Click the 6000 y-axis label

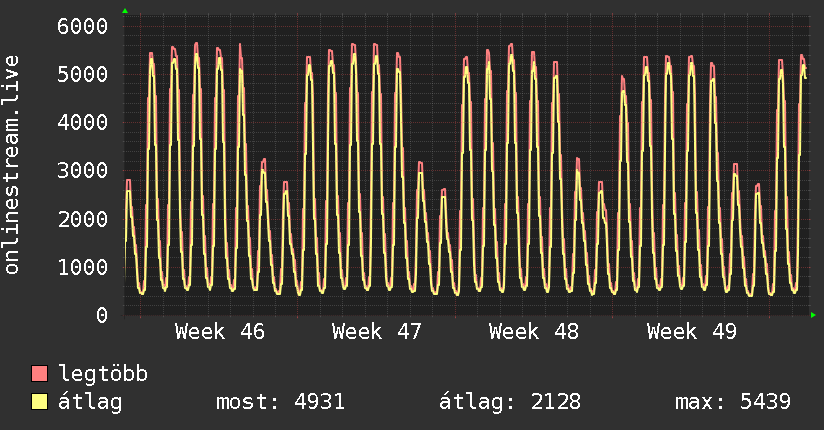coord(83,26)
